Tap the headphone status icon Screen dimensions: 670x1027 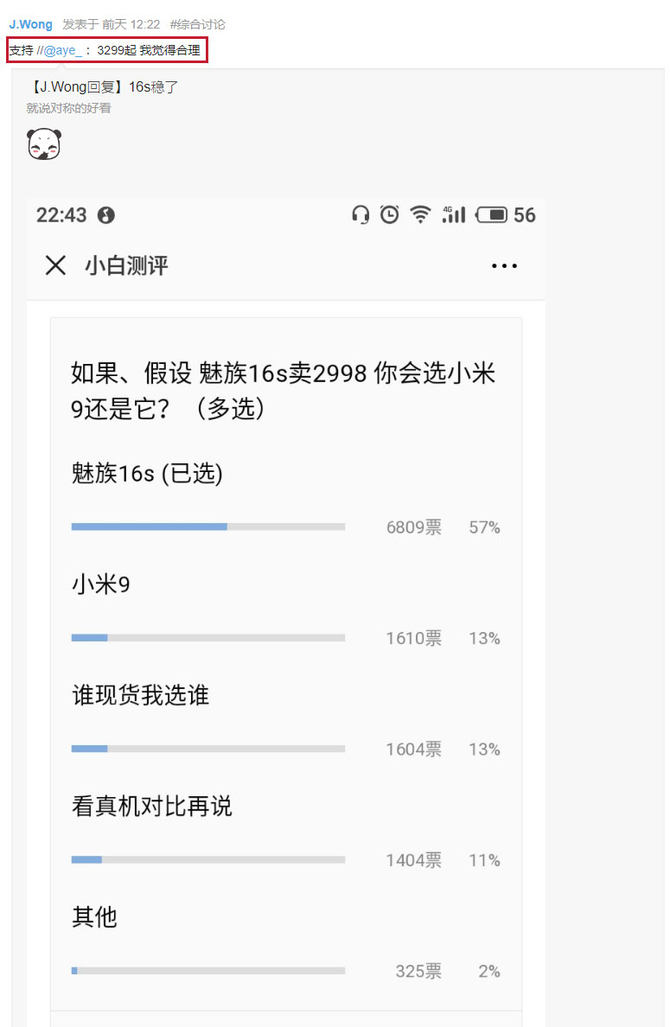coord(361,214)
